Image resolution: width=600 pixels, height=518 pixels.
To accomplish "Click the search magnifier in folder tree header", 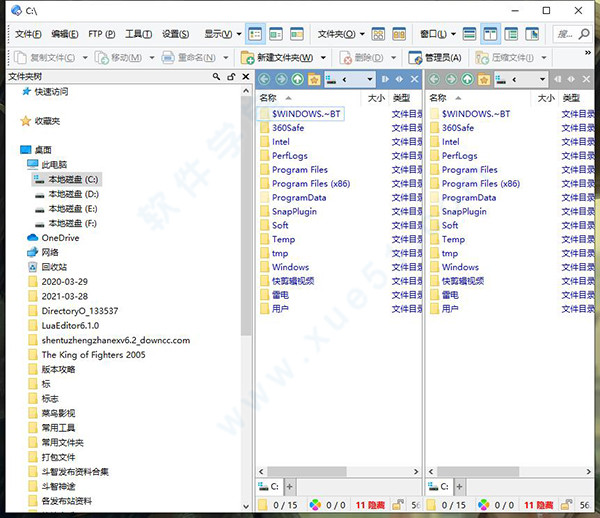I will (216, 76).
